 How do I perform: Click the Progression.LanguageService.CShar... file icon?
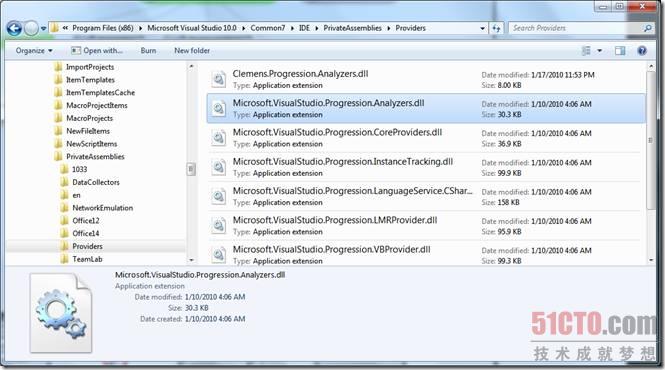[x=219, y=196]
